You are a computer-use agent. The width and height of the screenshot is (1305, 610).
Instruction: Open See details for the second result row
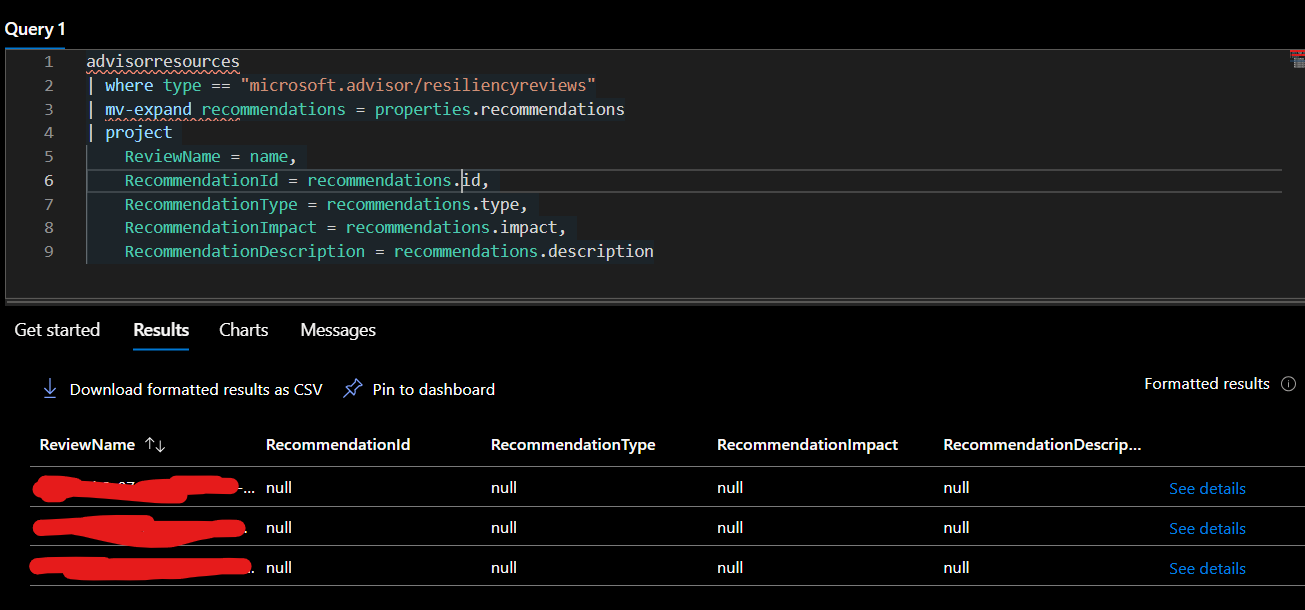tap(1207, 529)
